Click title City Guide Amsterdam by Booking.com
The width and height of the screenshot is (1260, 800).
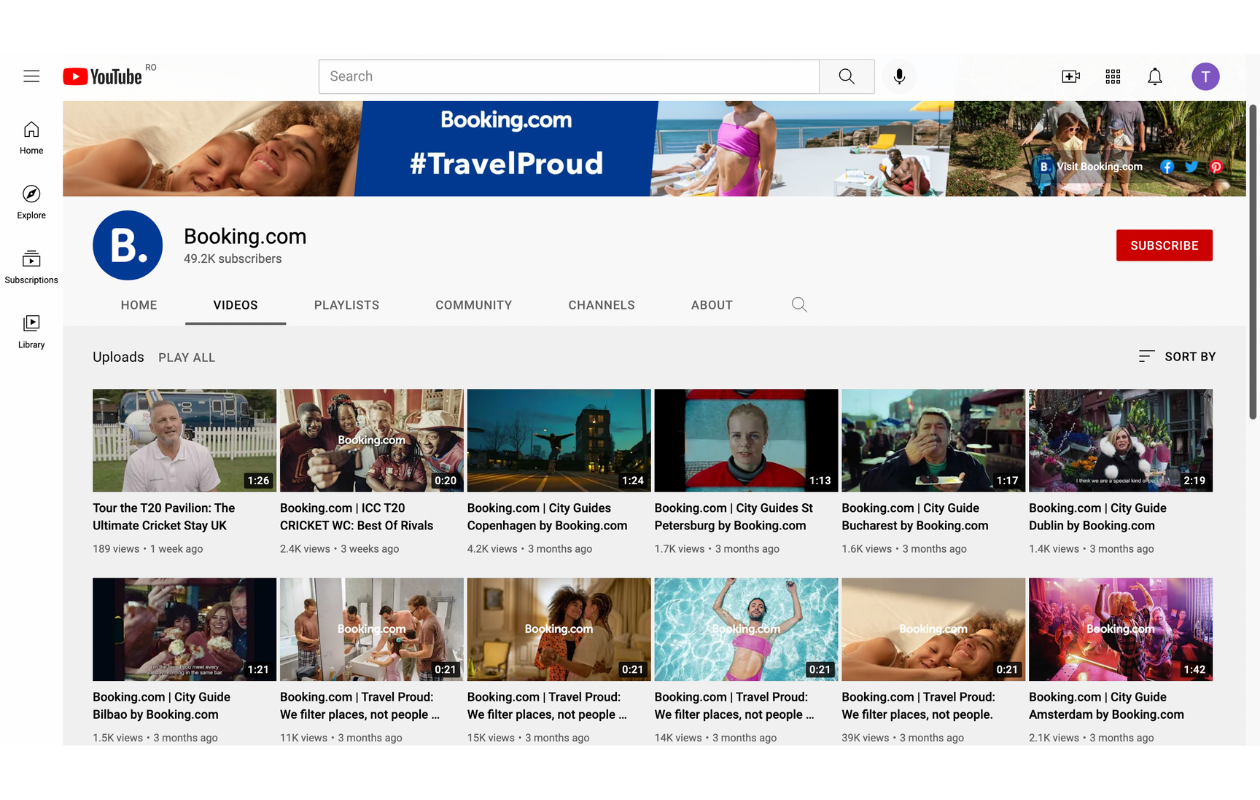click(1106, 705)
